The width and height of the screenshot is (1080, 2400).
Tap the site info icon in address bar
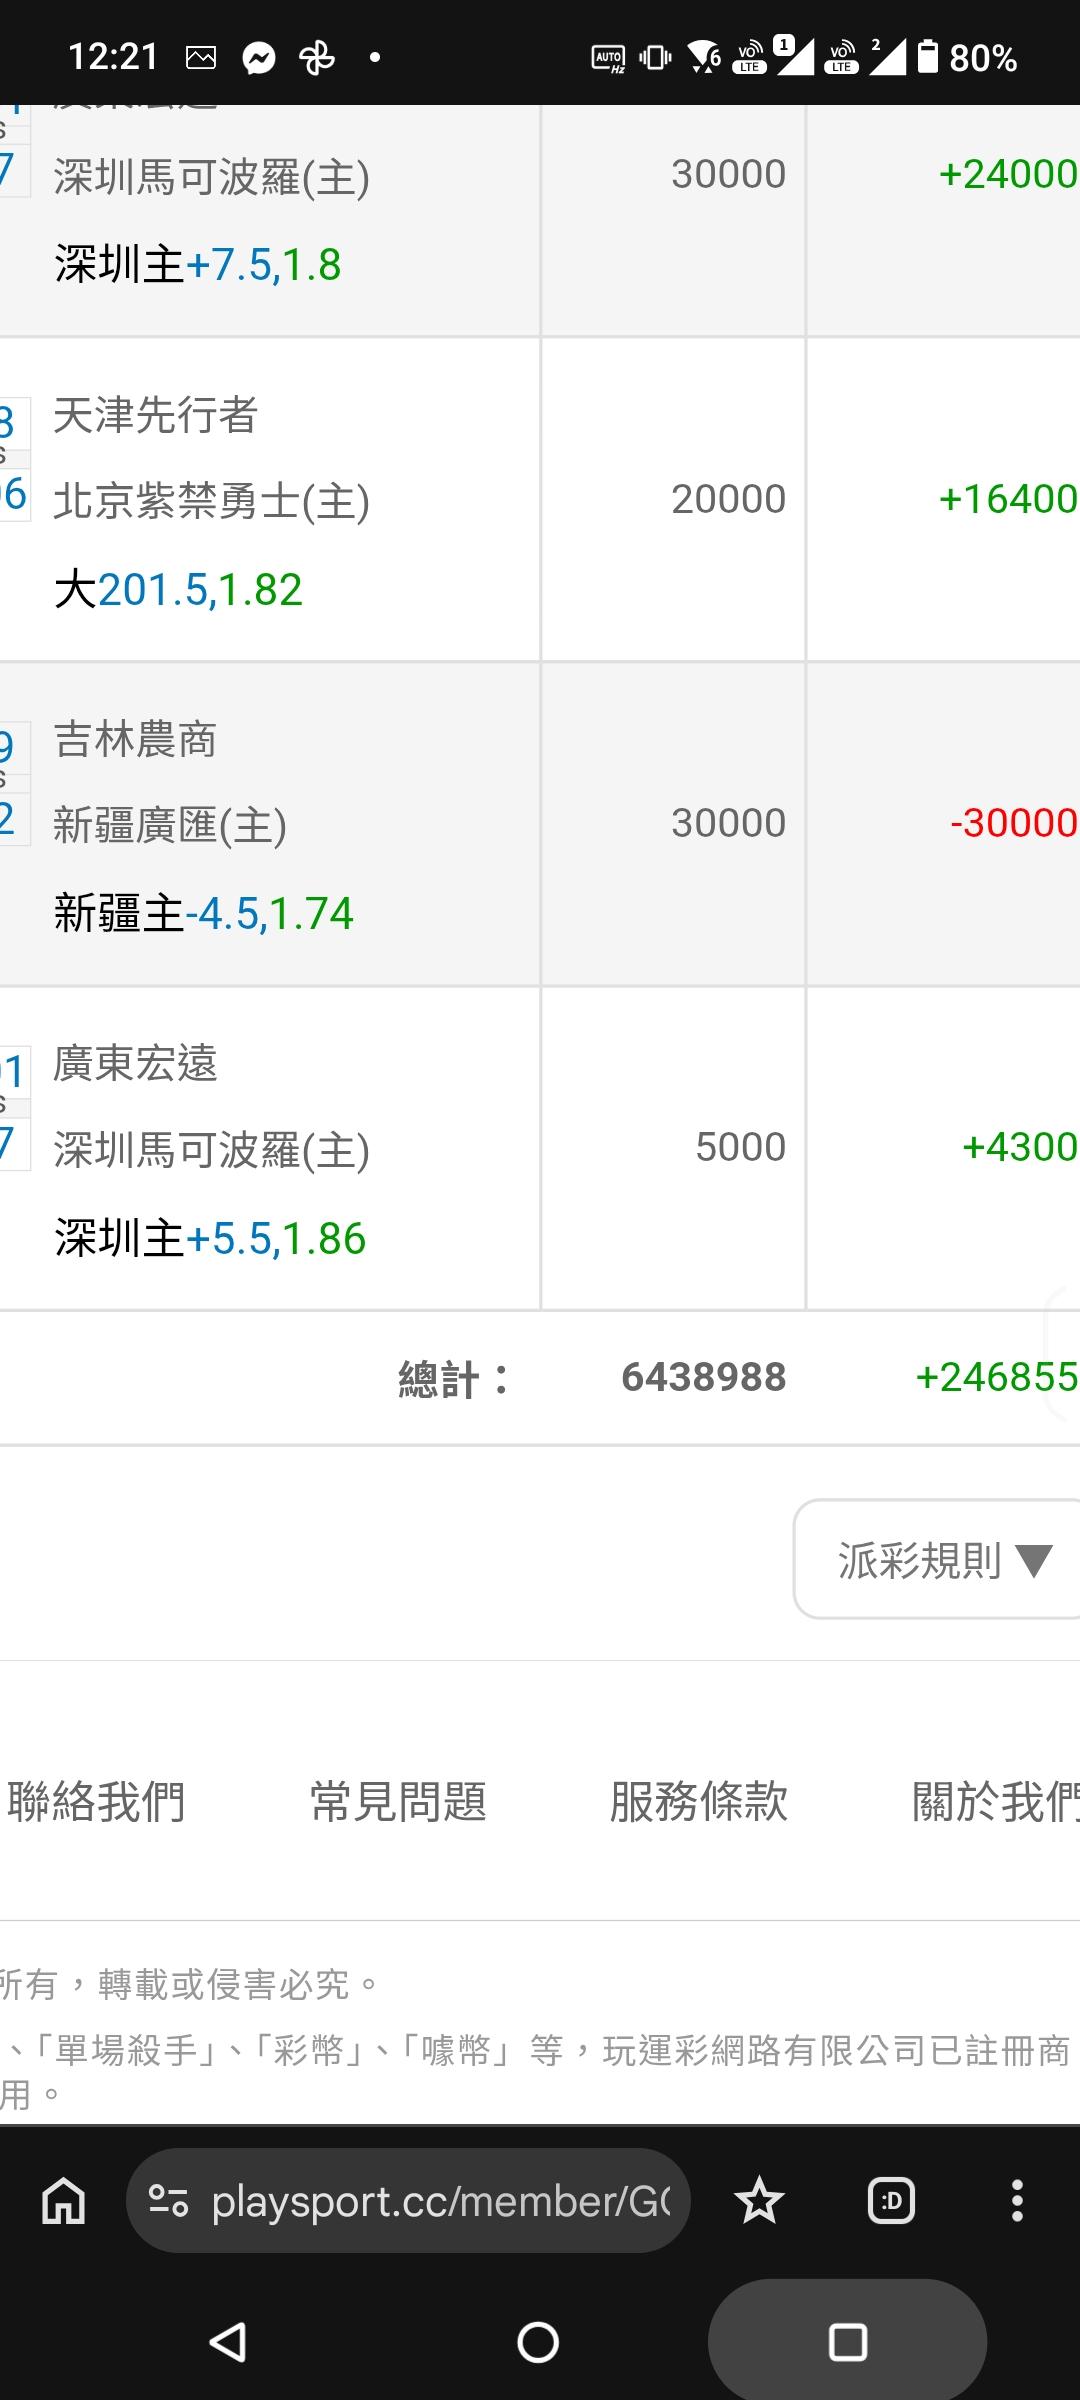point(168,2201)
